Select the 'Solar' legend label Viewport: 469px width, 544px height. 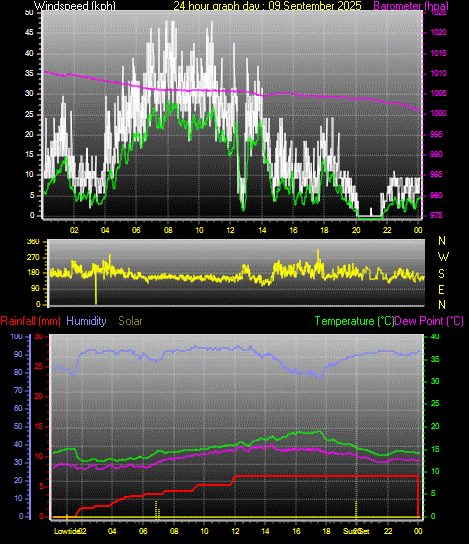(130, 321)
